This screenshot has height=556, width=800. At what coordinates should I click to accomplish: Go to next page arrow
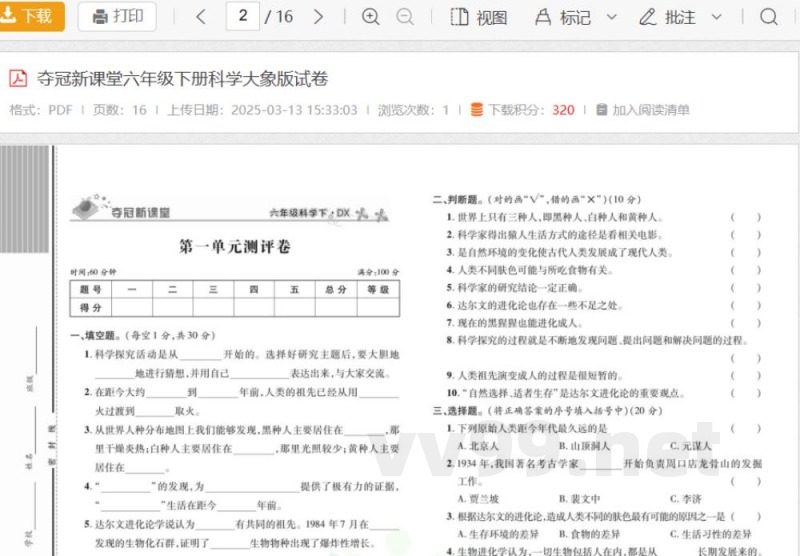[x=318, y=17]
